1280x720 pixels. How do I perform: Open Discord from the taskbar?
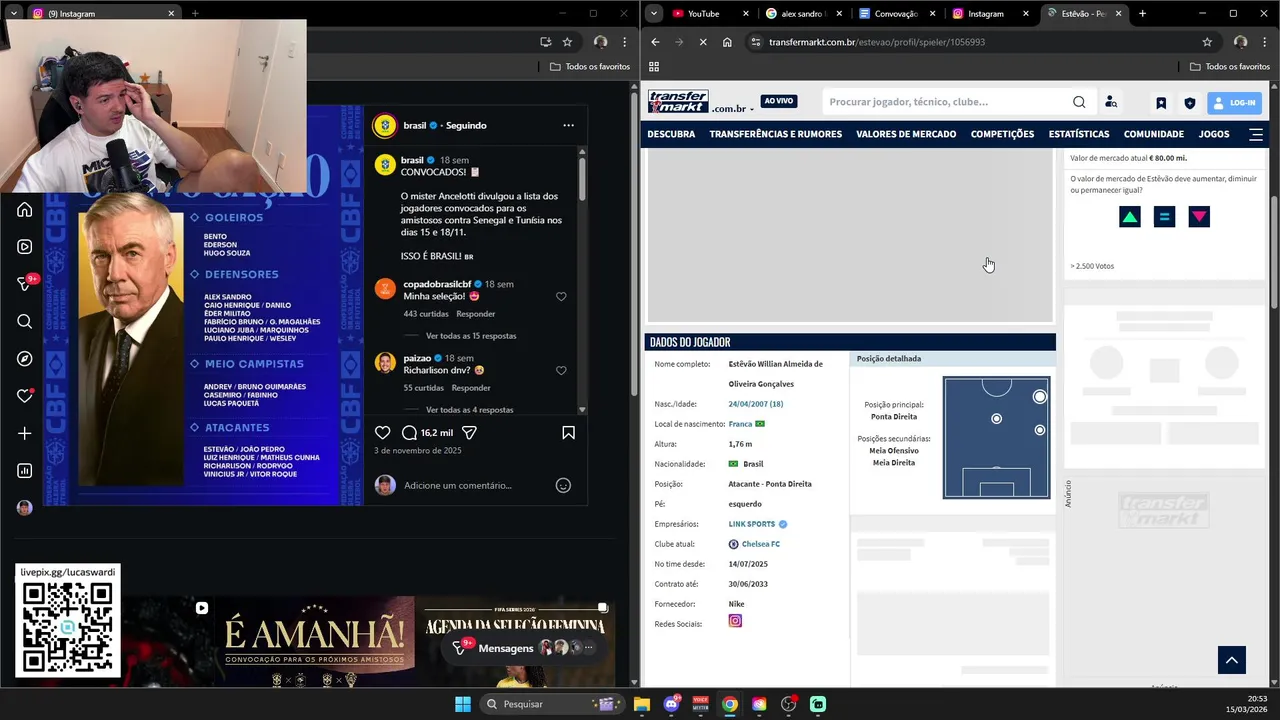click(x=671, y=704)
